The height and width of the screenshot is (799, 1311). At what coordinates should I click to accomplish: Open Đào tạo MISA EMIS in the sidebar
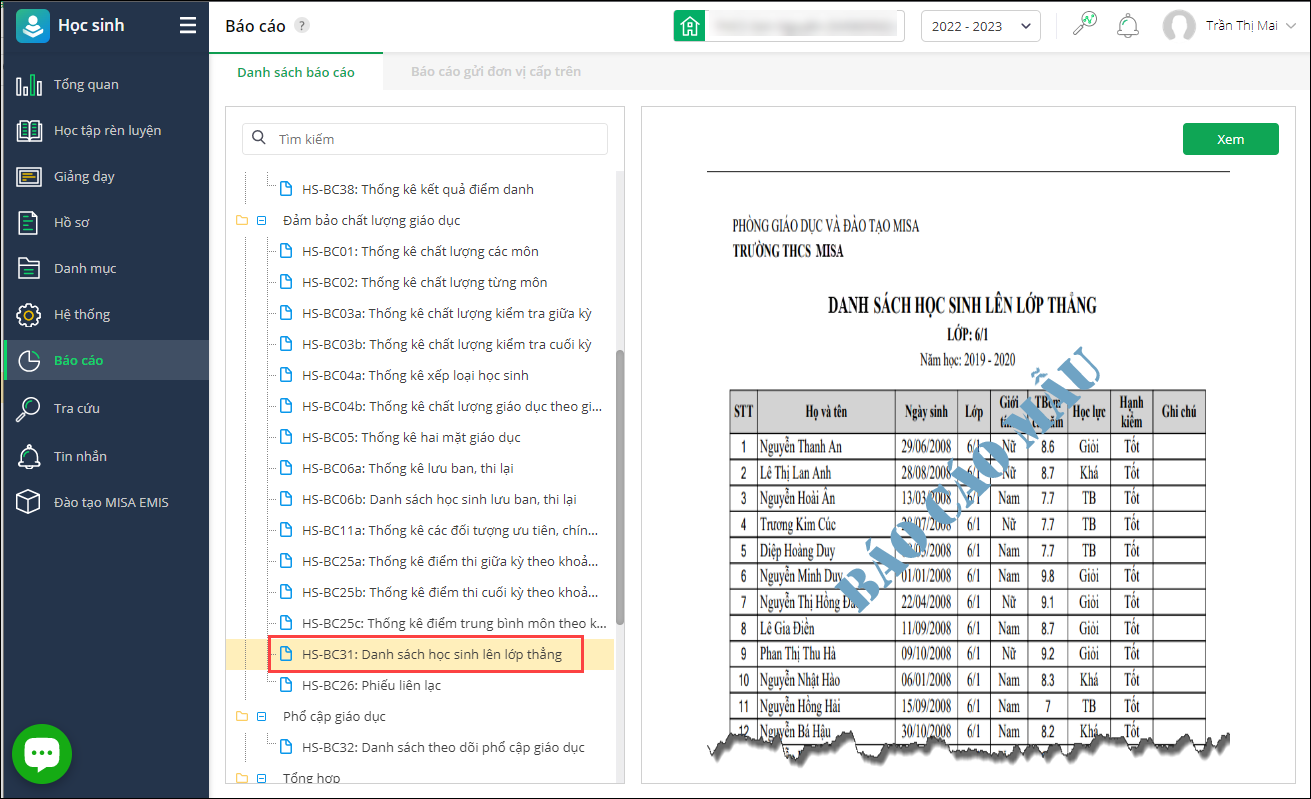[x=111, y=503]
